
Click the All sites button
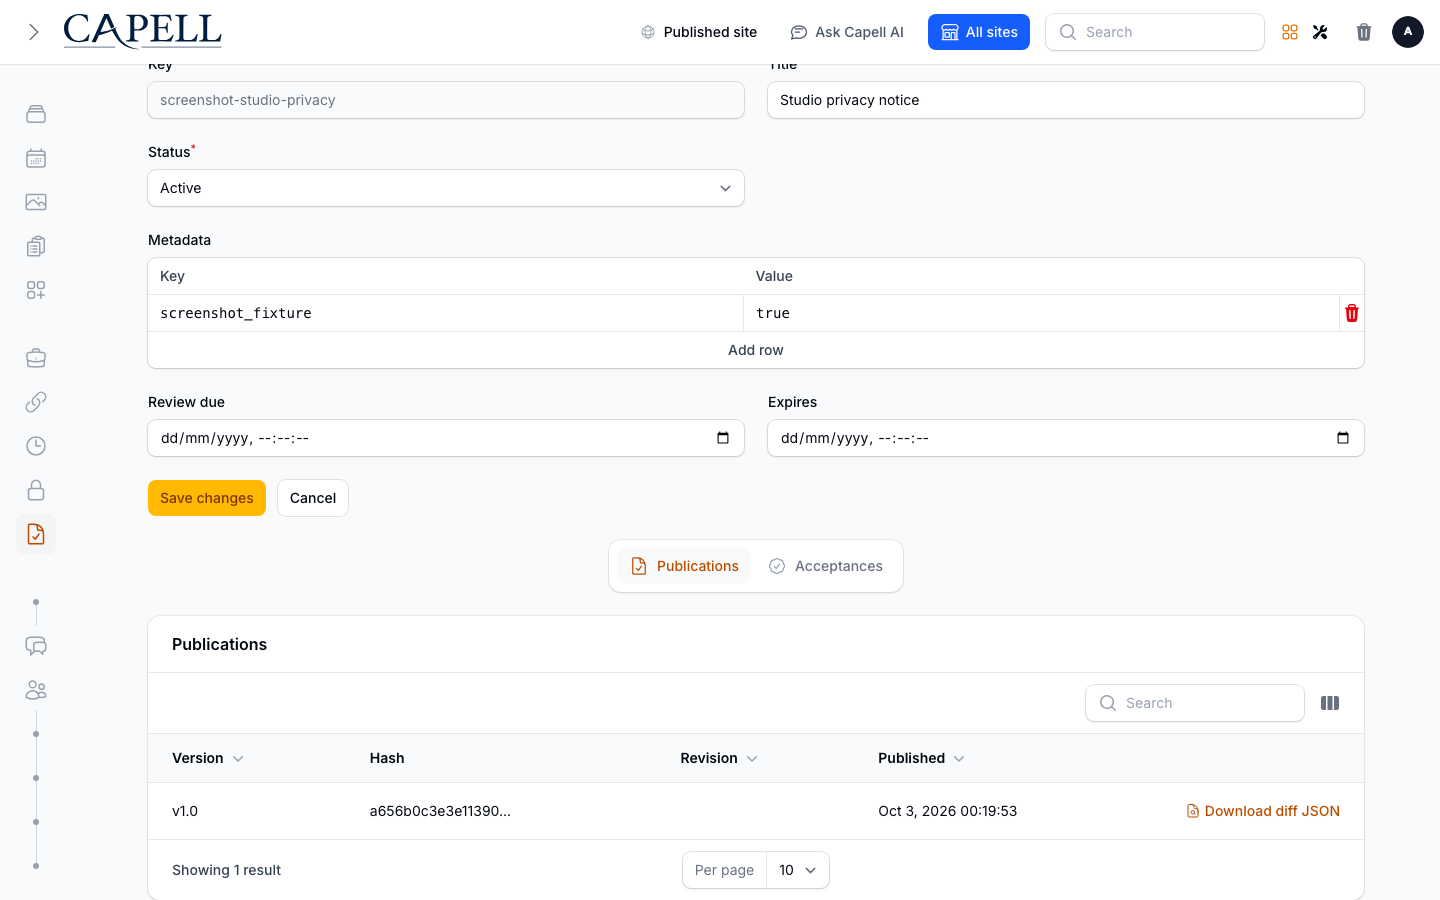979,32
